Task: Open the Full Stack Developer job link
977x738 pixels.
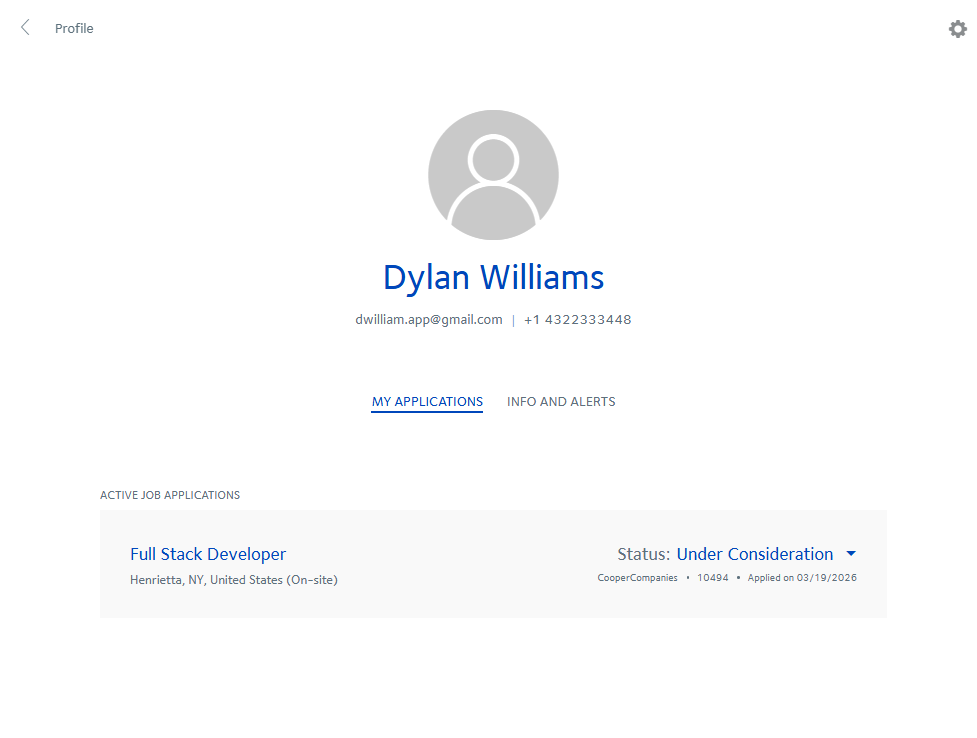Action: (x=208, y=554)
